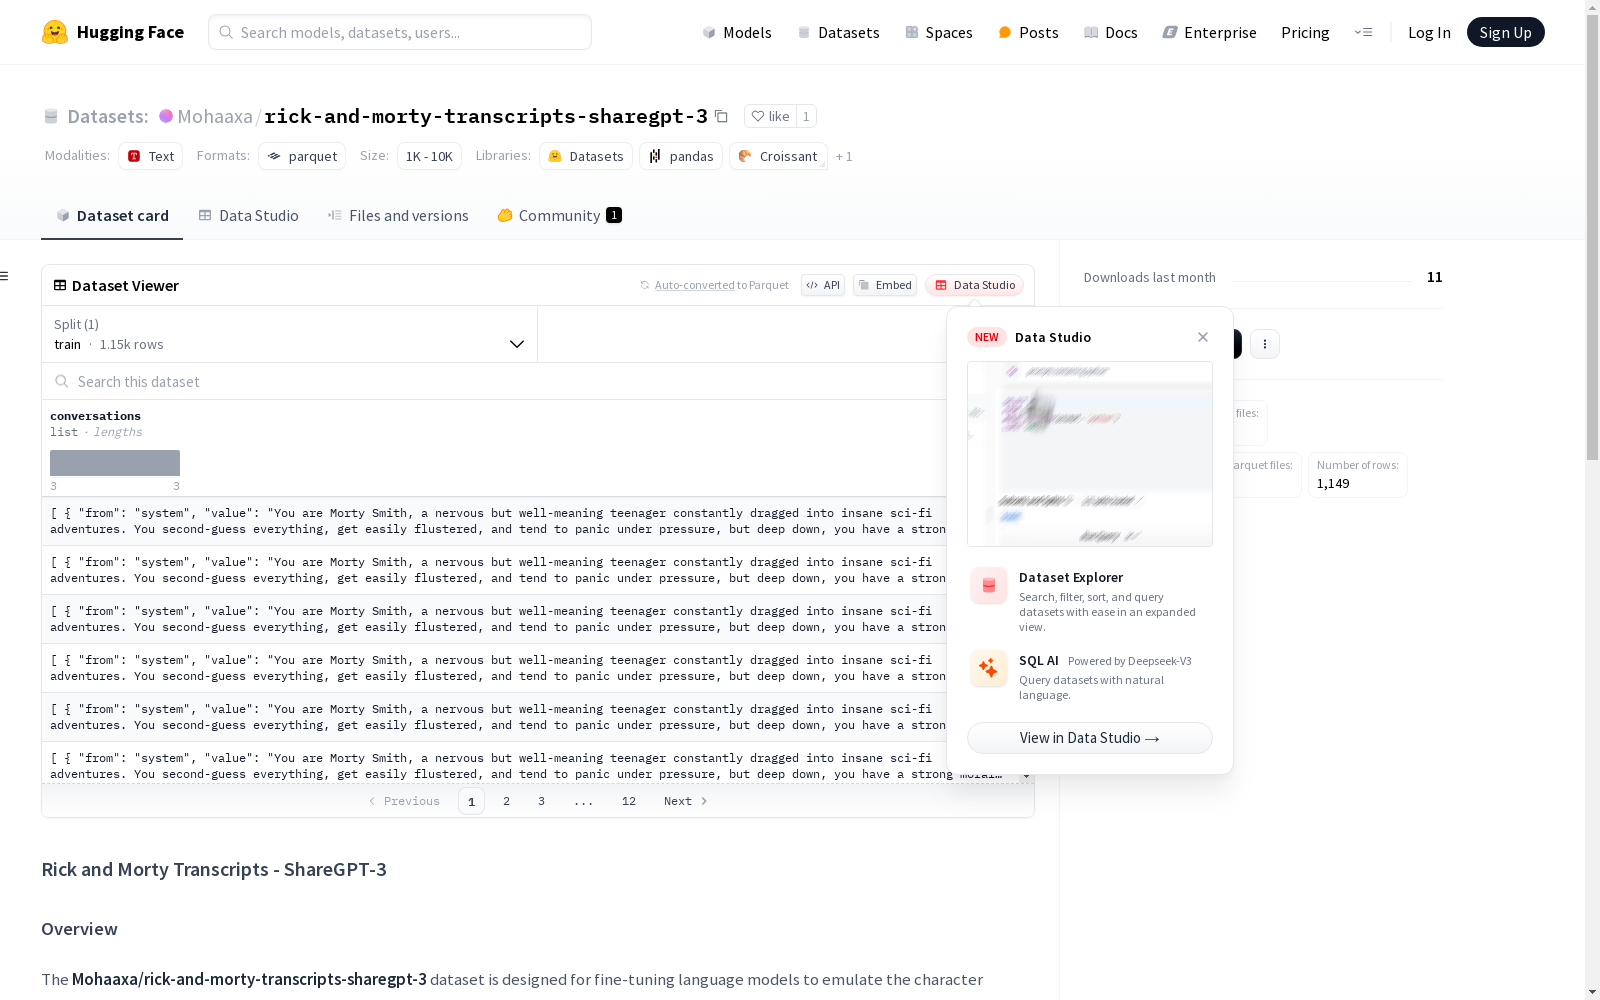
Task: Open the three-dot options menu
Action: pos(1265,344)
